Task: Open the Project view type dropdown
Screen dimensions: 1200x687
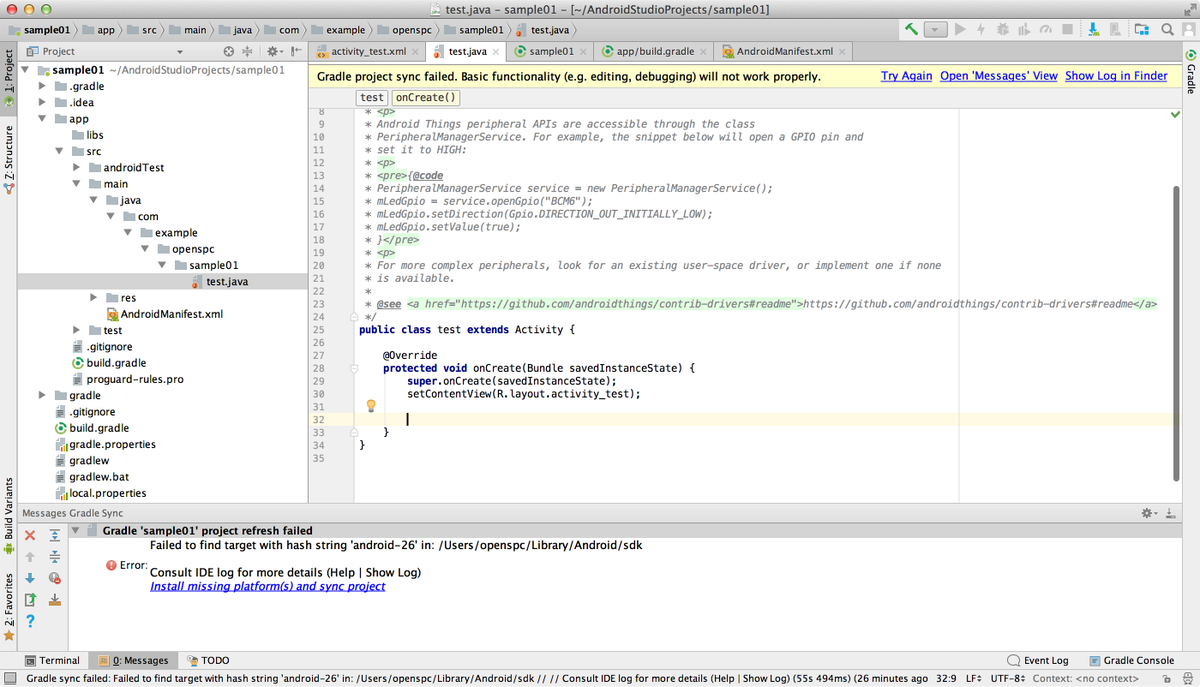Action: (179, 51)
